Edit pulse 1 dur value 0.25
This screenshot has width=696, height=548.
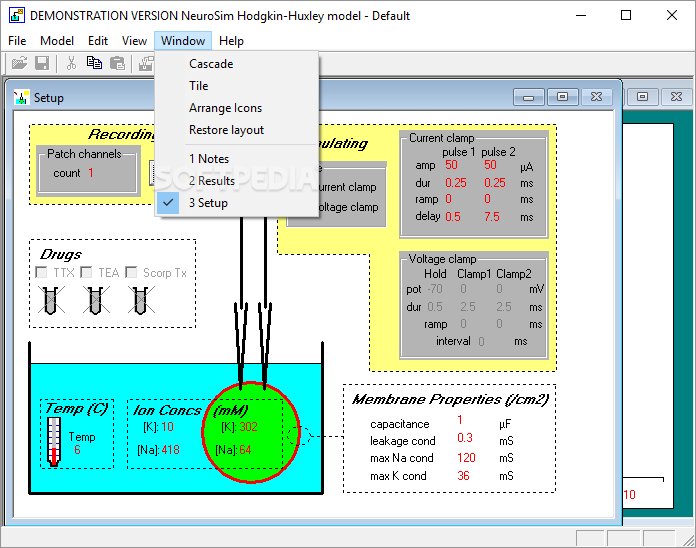coord(456,183)
